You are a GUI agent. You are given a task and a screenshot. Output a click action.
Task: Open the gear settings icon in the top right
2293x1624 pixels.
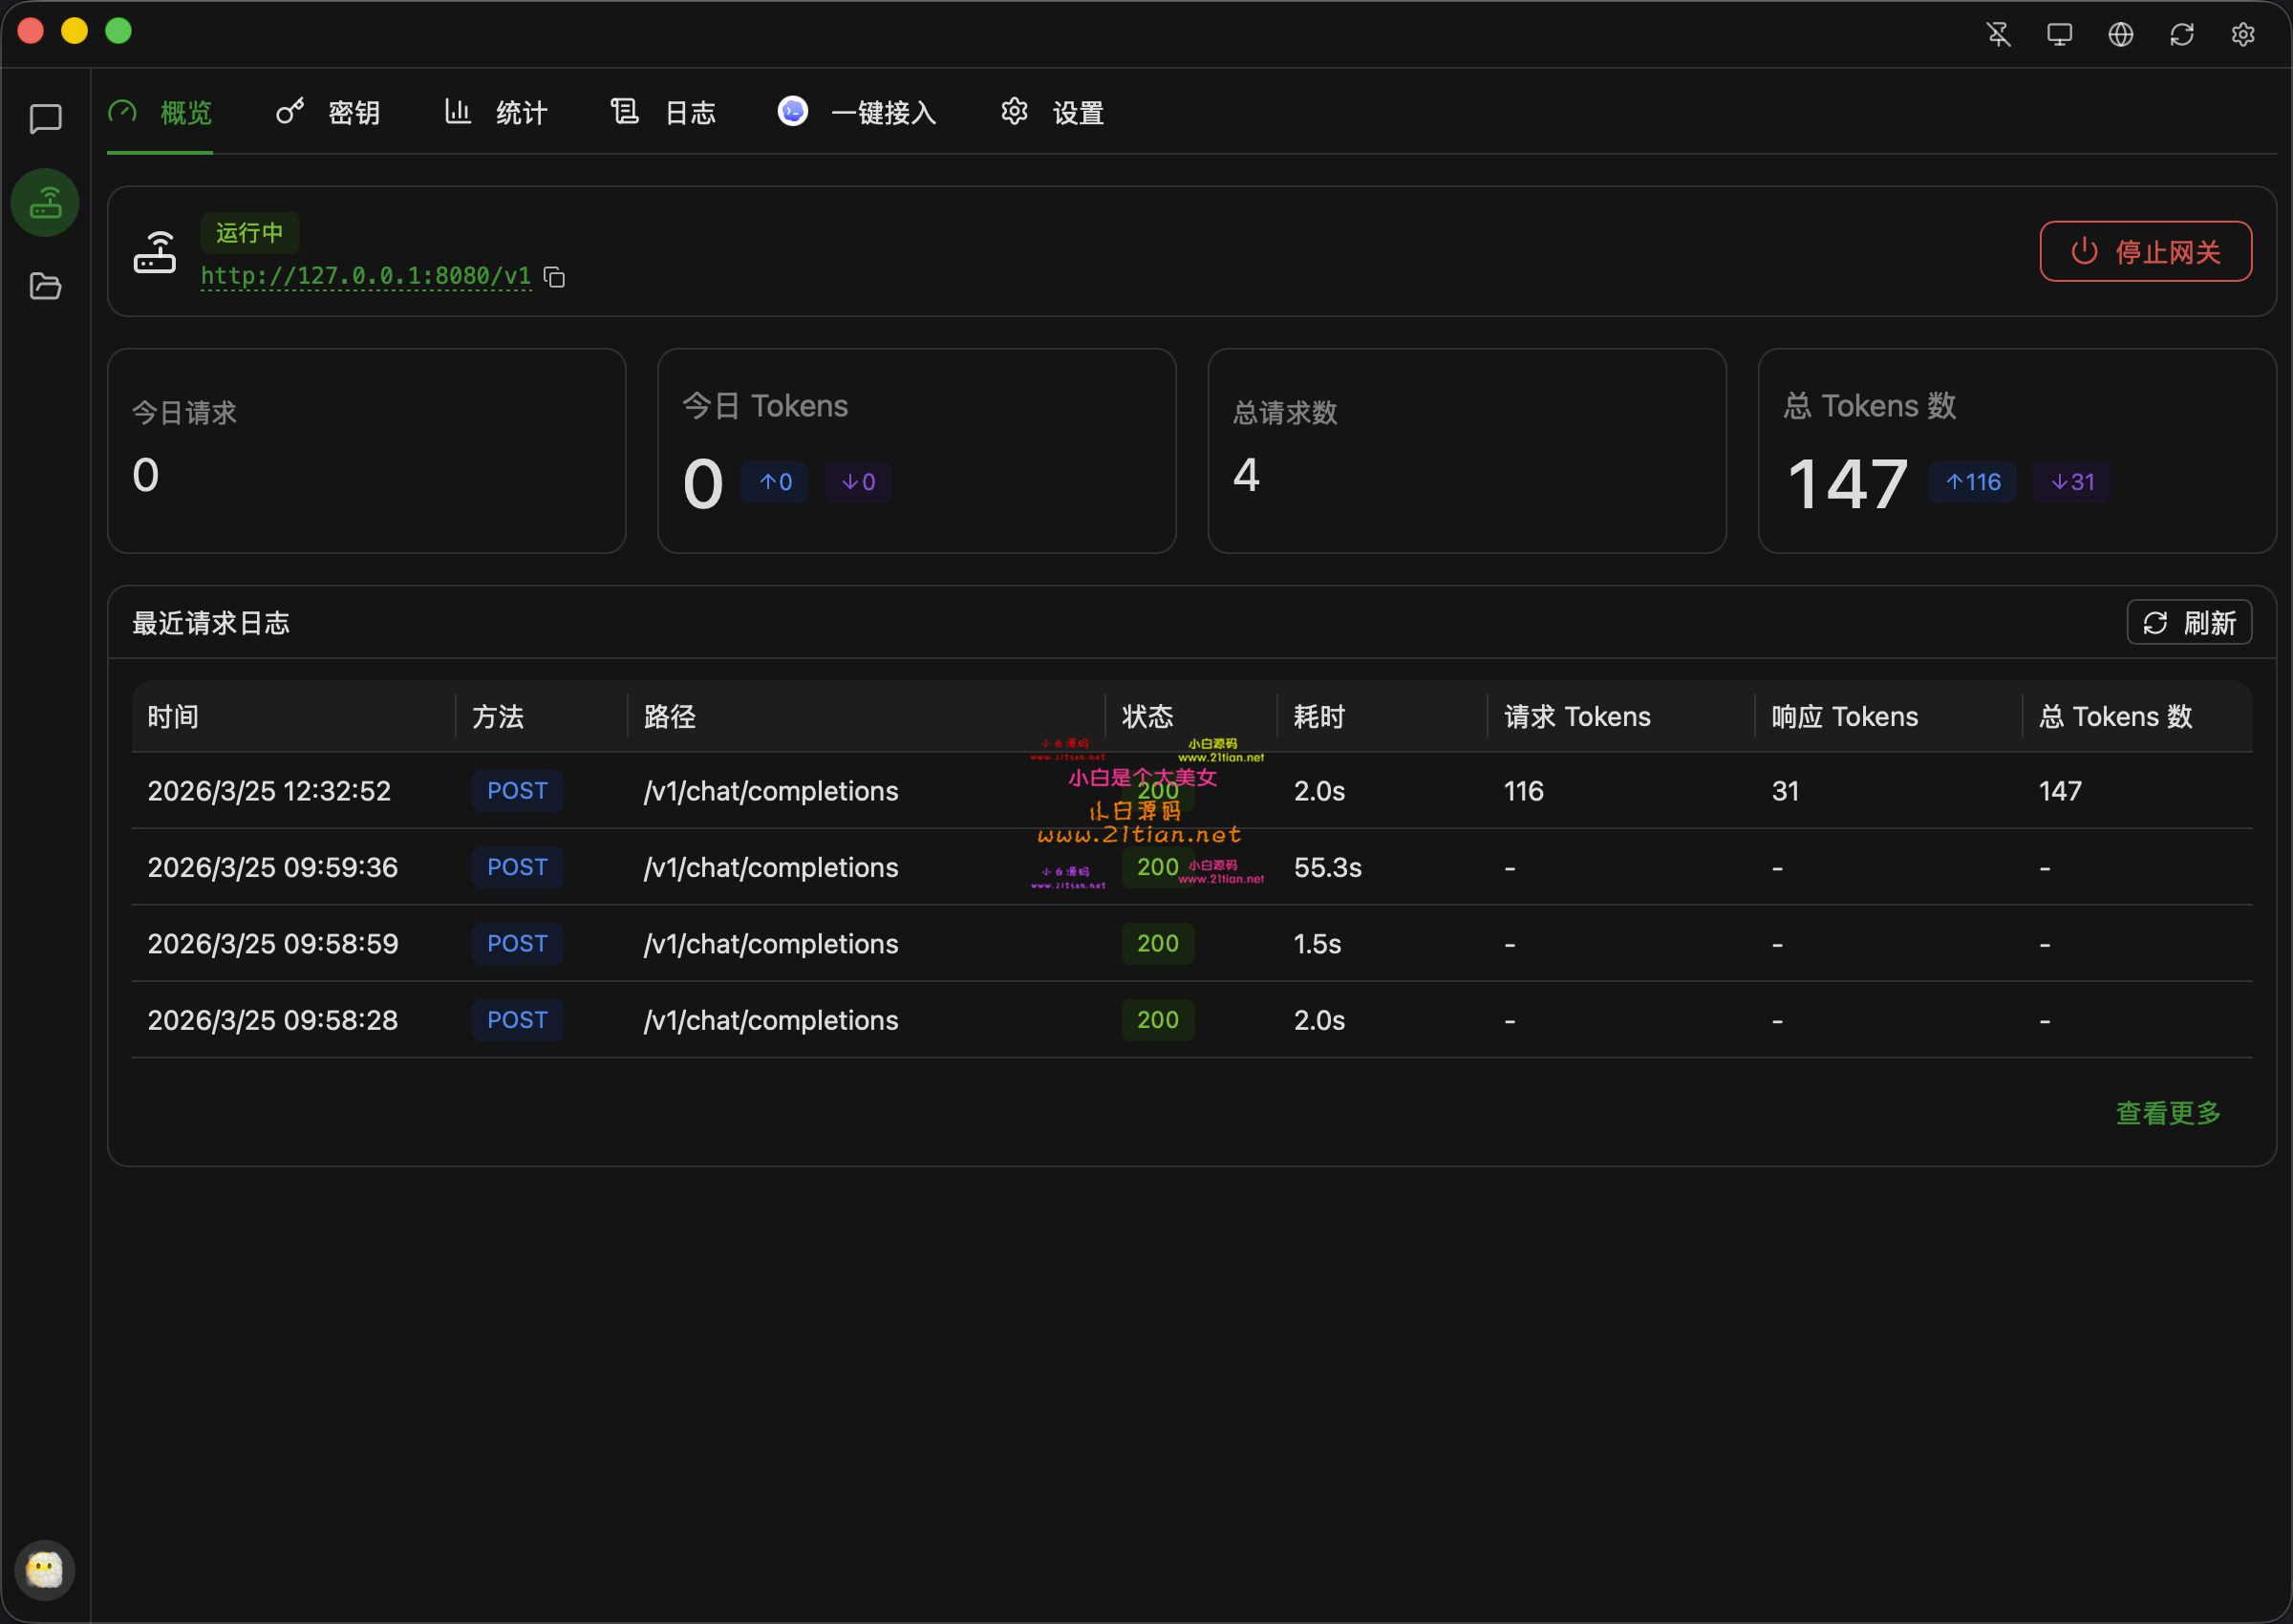pos(2242,34)
